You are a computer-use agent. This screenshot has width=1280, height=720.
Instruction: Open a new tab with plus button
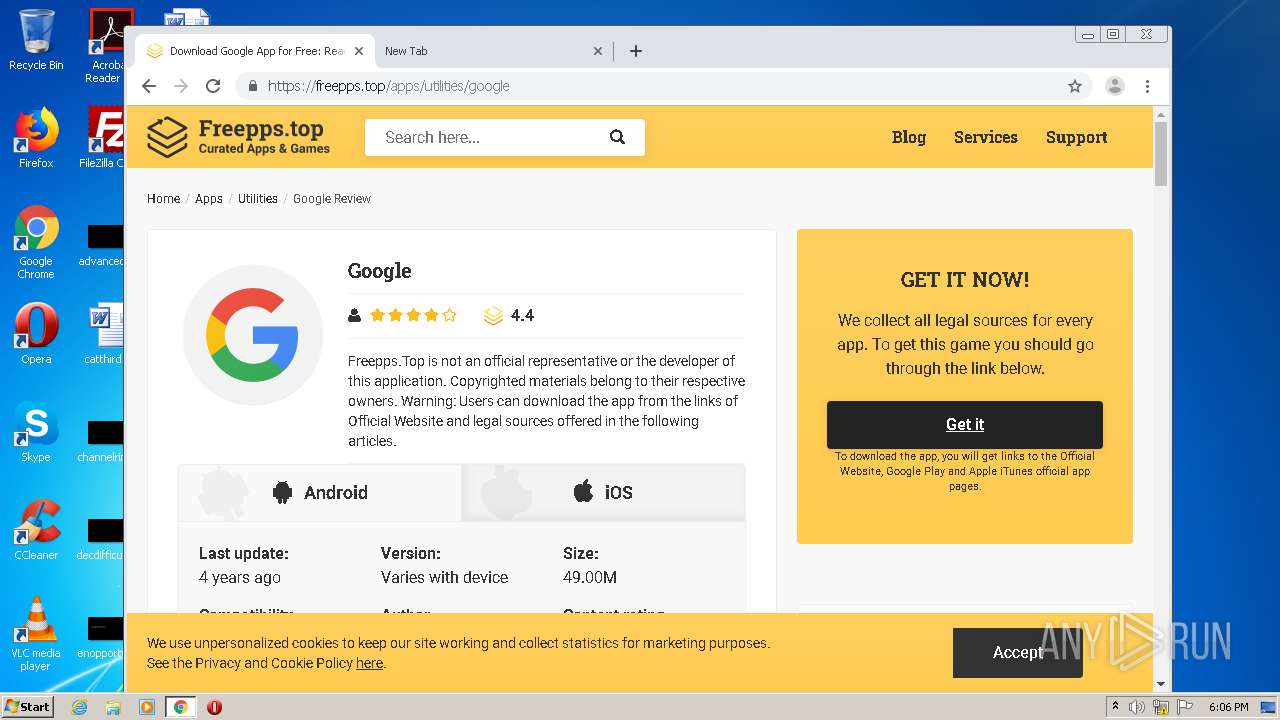tap(636, 51)
